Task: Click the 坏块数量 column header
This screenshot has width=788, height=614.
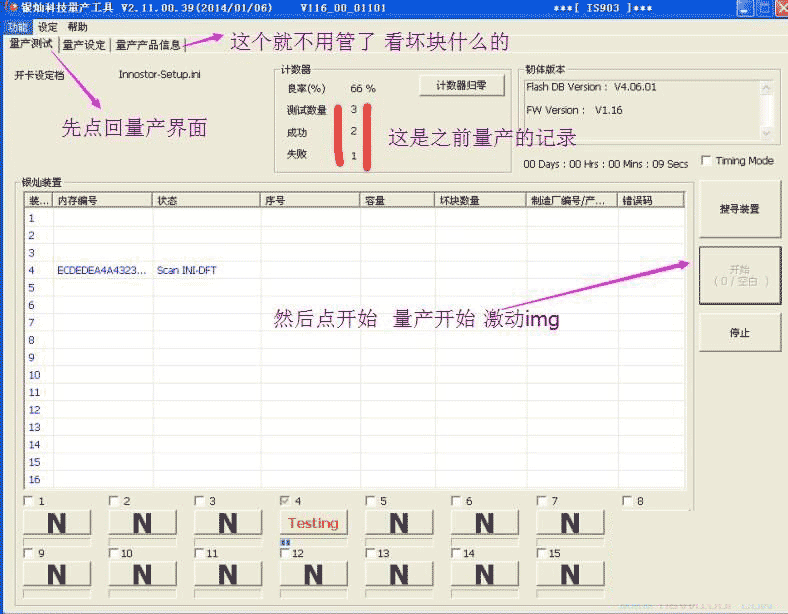Action: click(x=480, y=200)
